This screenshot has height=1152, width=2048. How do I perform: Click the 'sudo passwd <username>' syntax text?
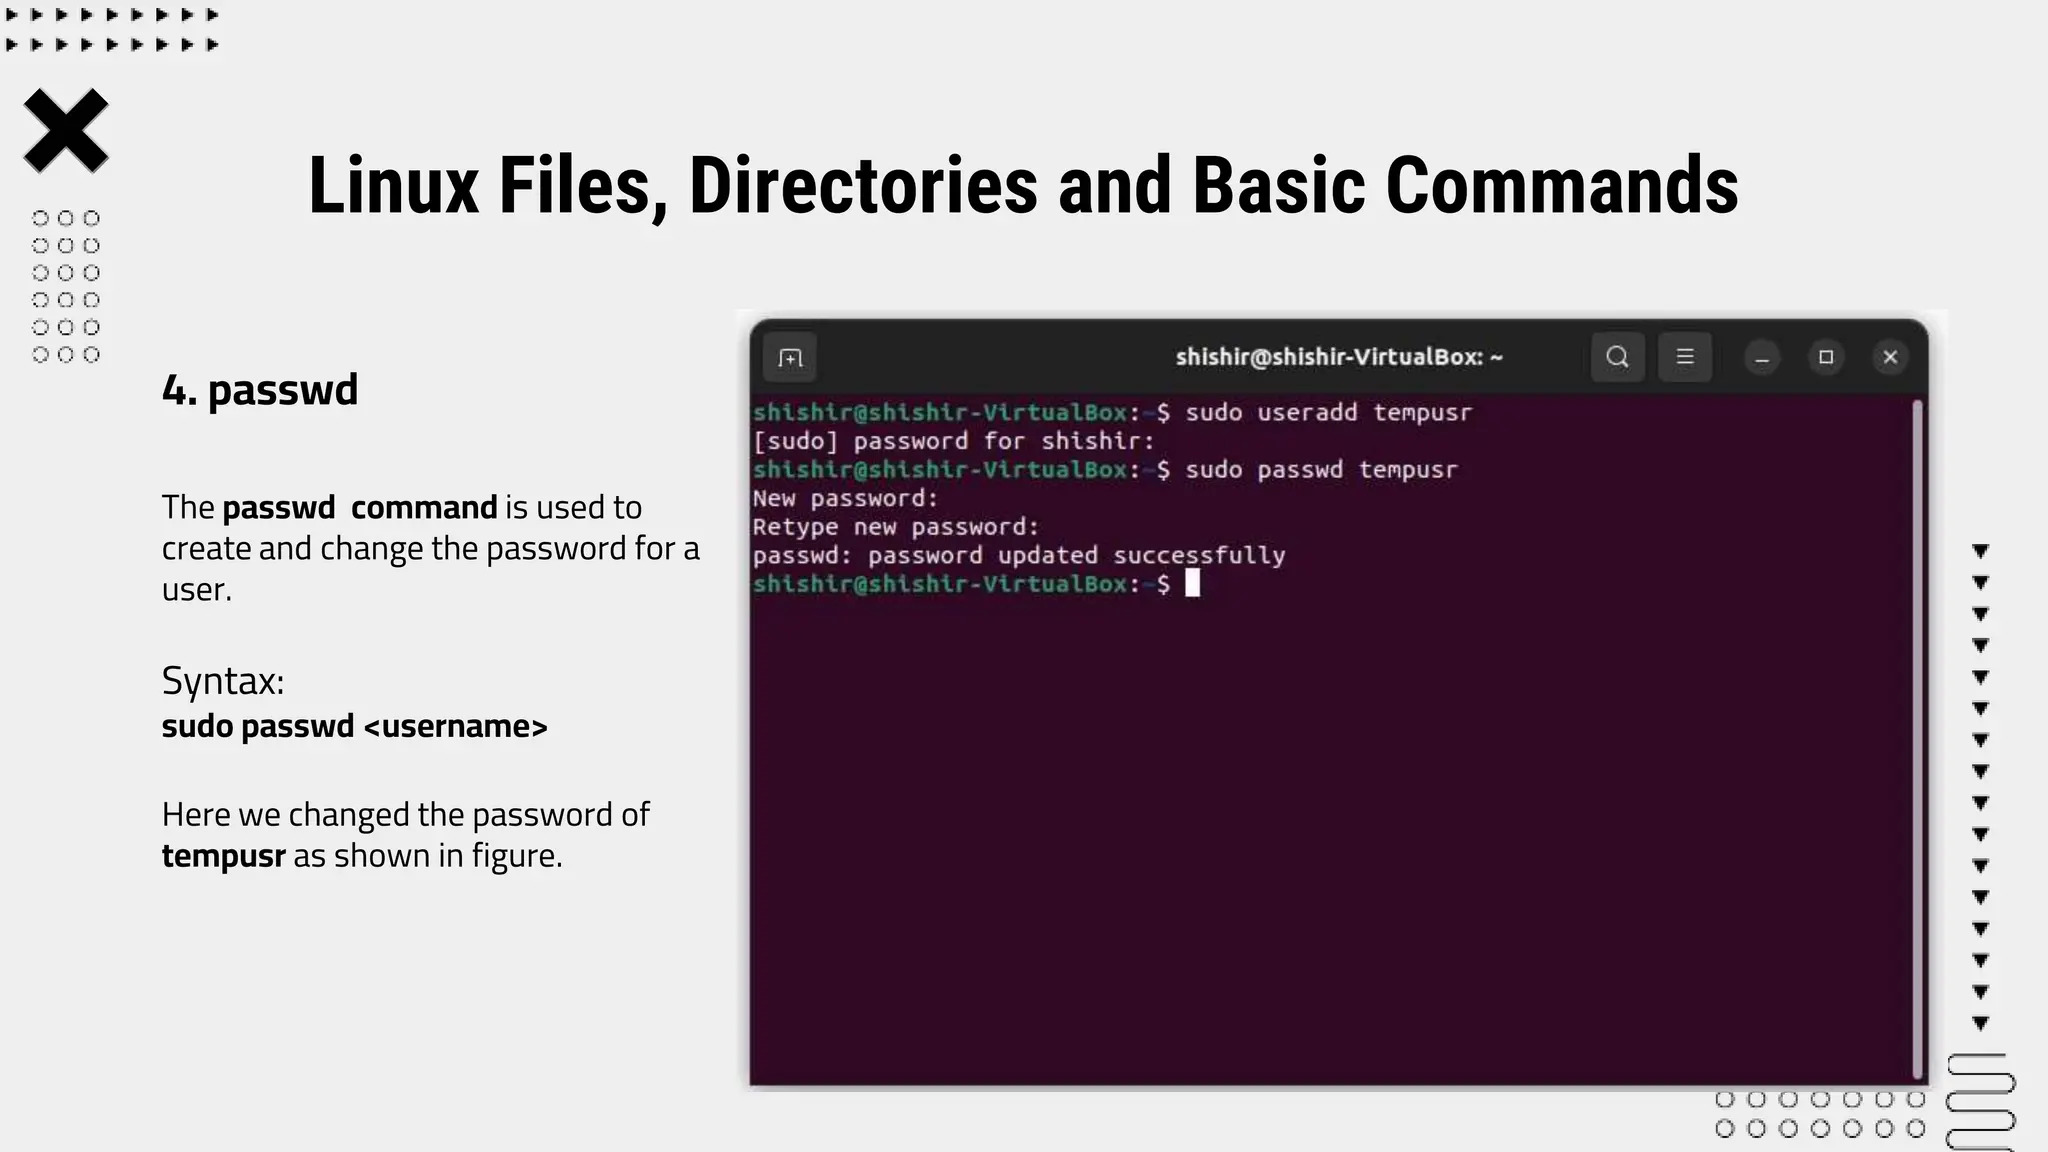click(x=354, y=726)
